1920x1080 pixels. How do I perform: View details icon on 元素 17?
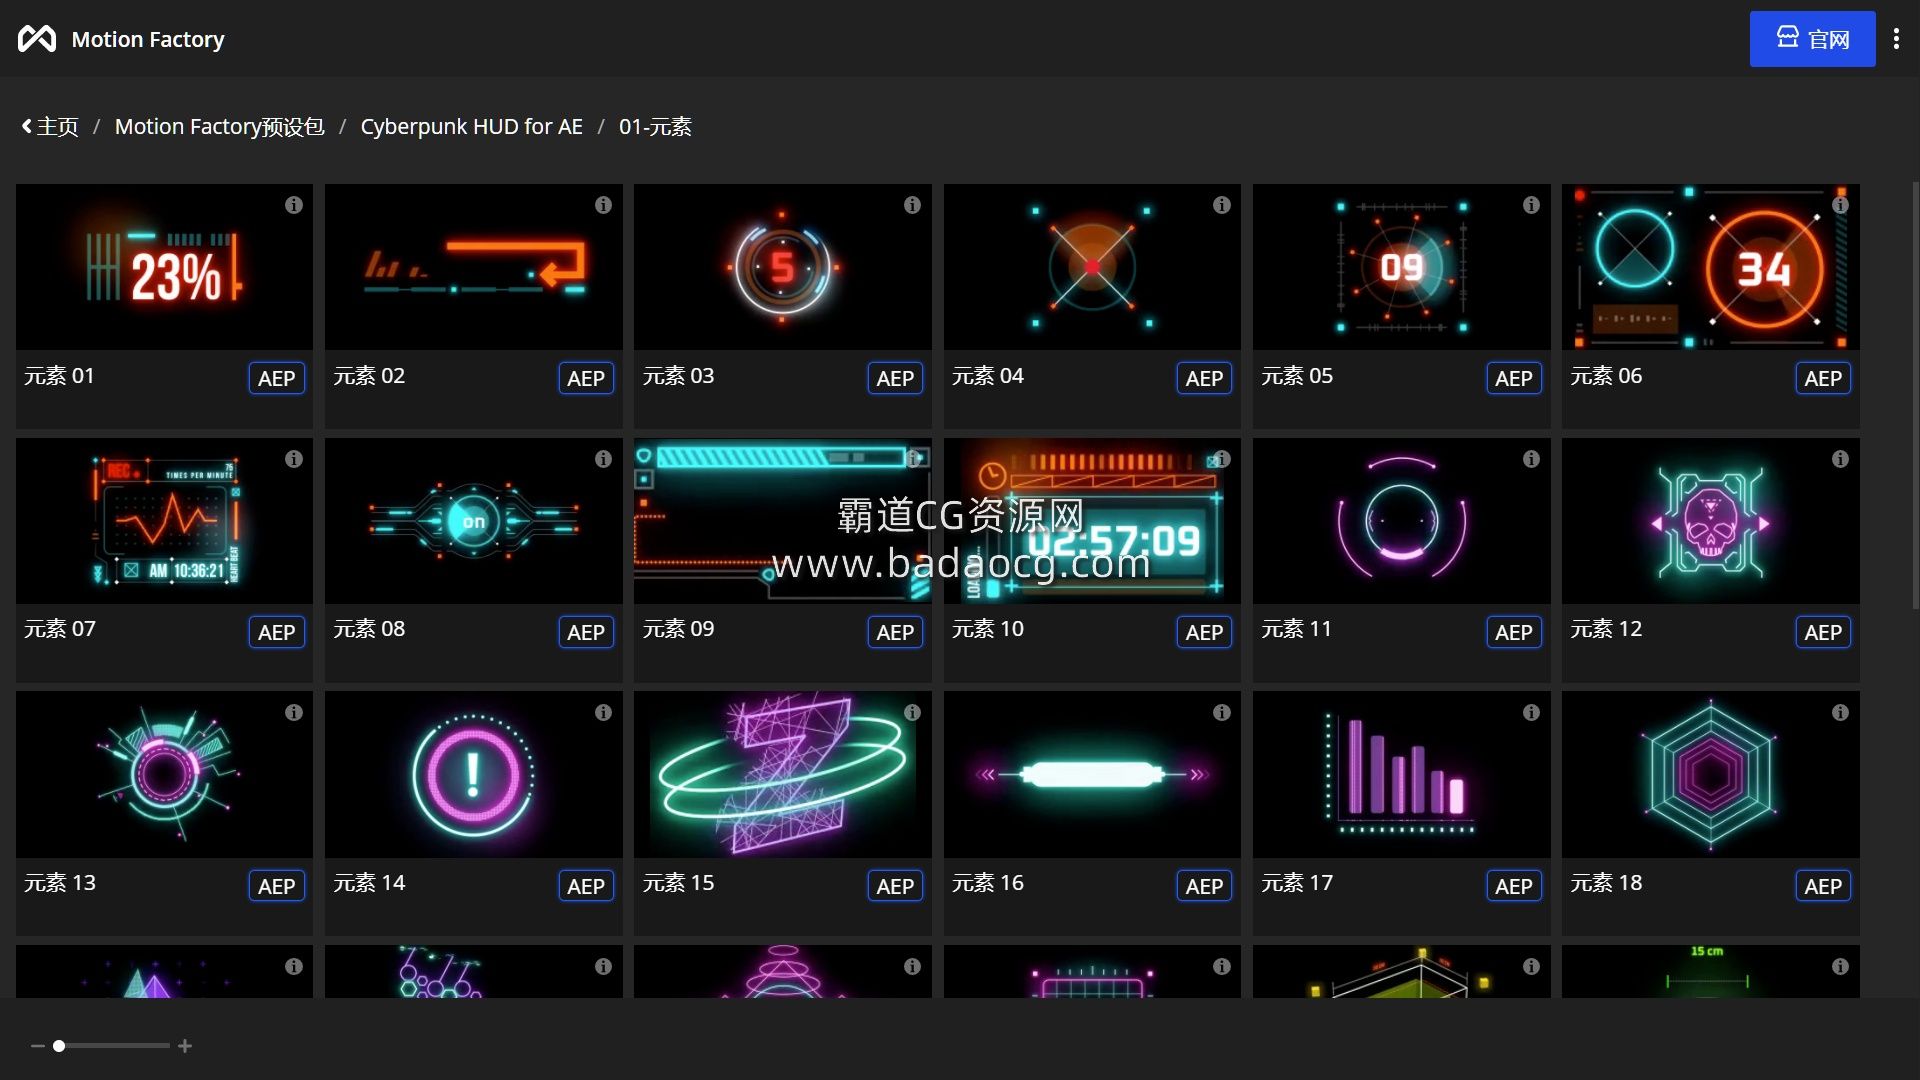(x=1531, y=713)
